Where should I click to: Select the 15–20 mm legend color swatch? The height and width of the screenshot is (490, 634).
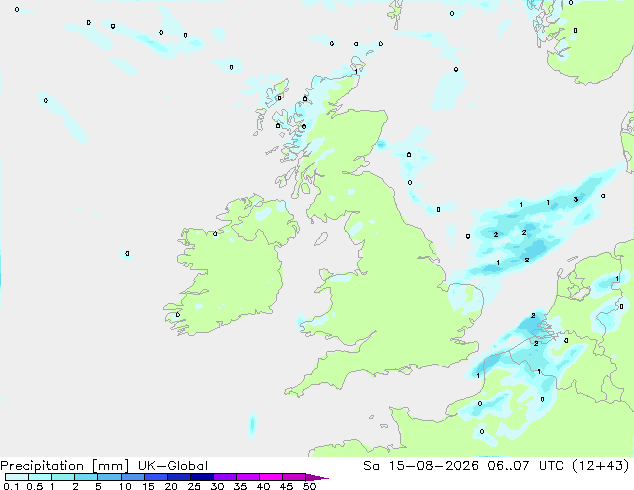pyautogui.click(x=156, y=477)
